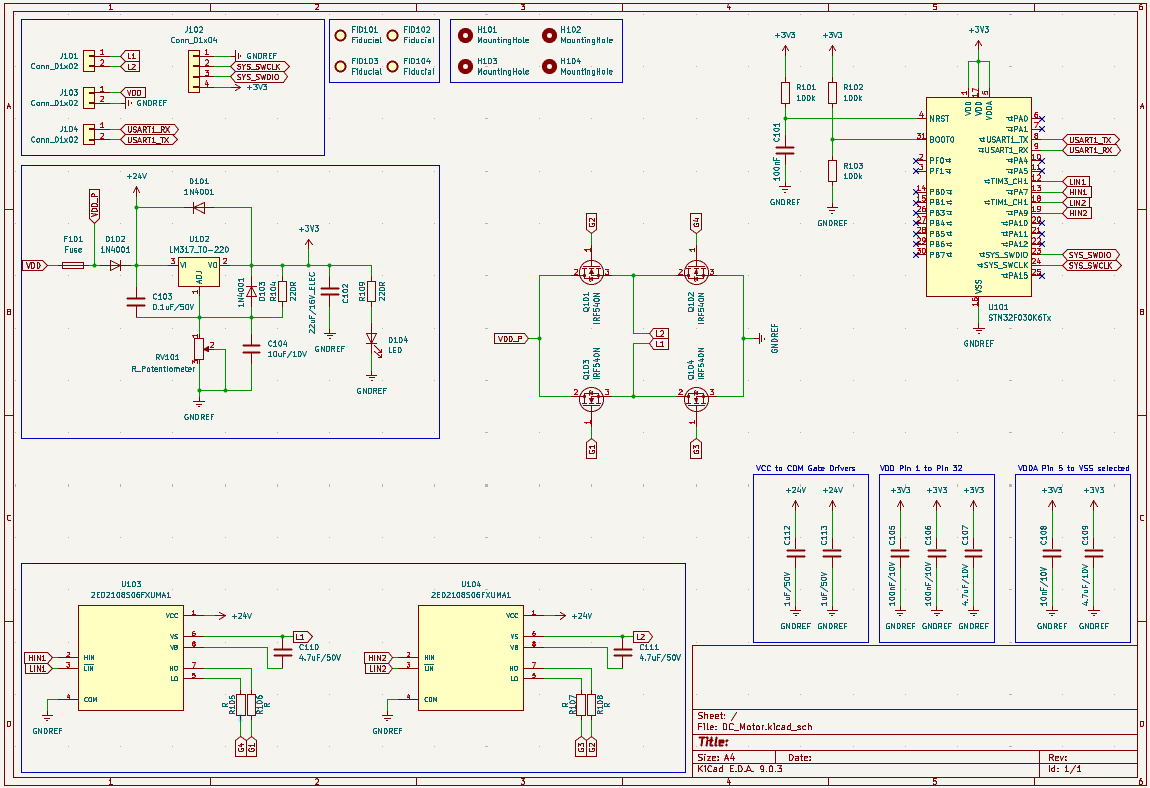The width and height of the screenshot is (1150, 788).
Task: Select the 'VCC to COM Gate Drivers' text
Action: click(806, 468)
